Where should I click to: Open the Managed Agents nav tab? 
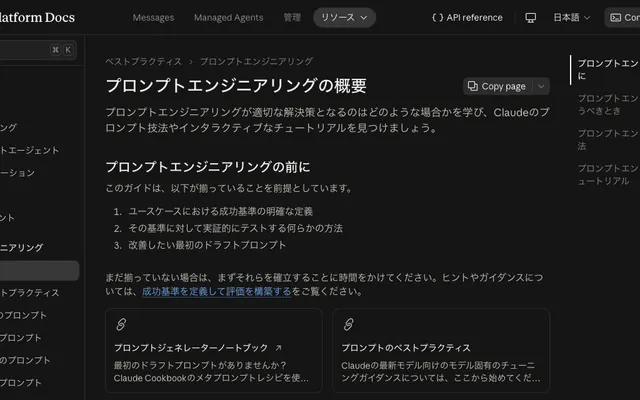(x=228, y=18)
